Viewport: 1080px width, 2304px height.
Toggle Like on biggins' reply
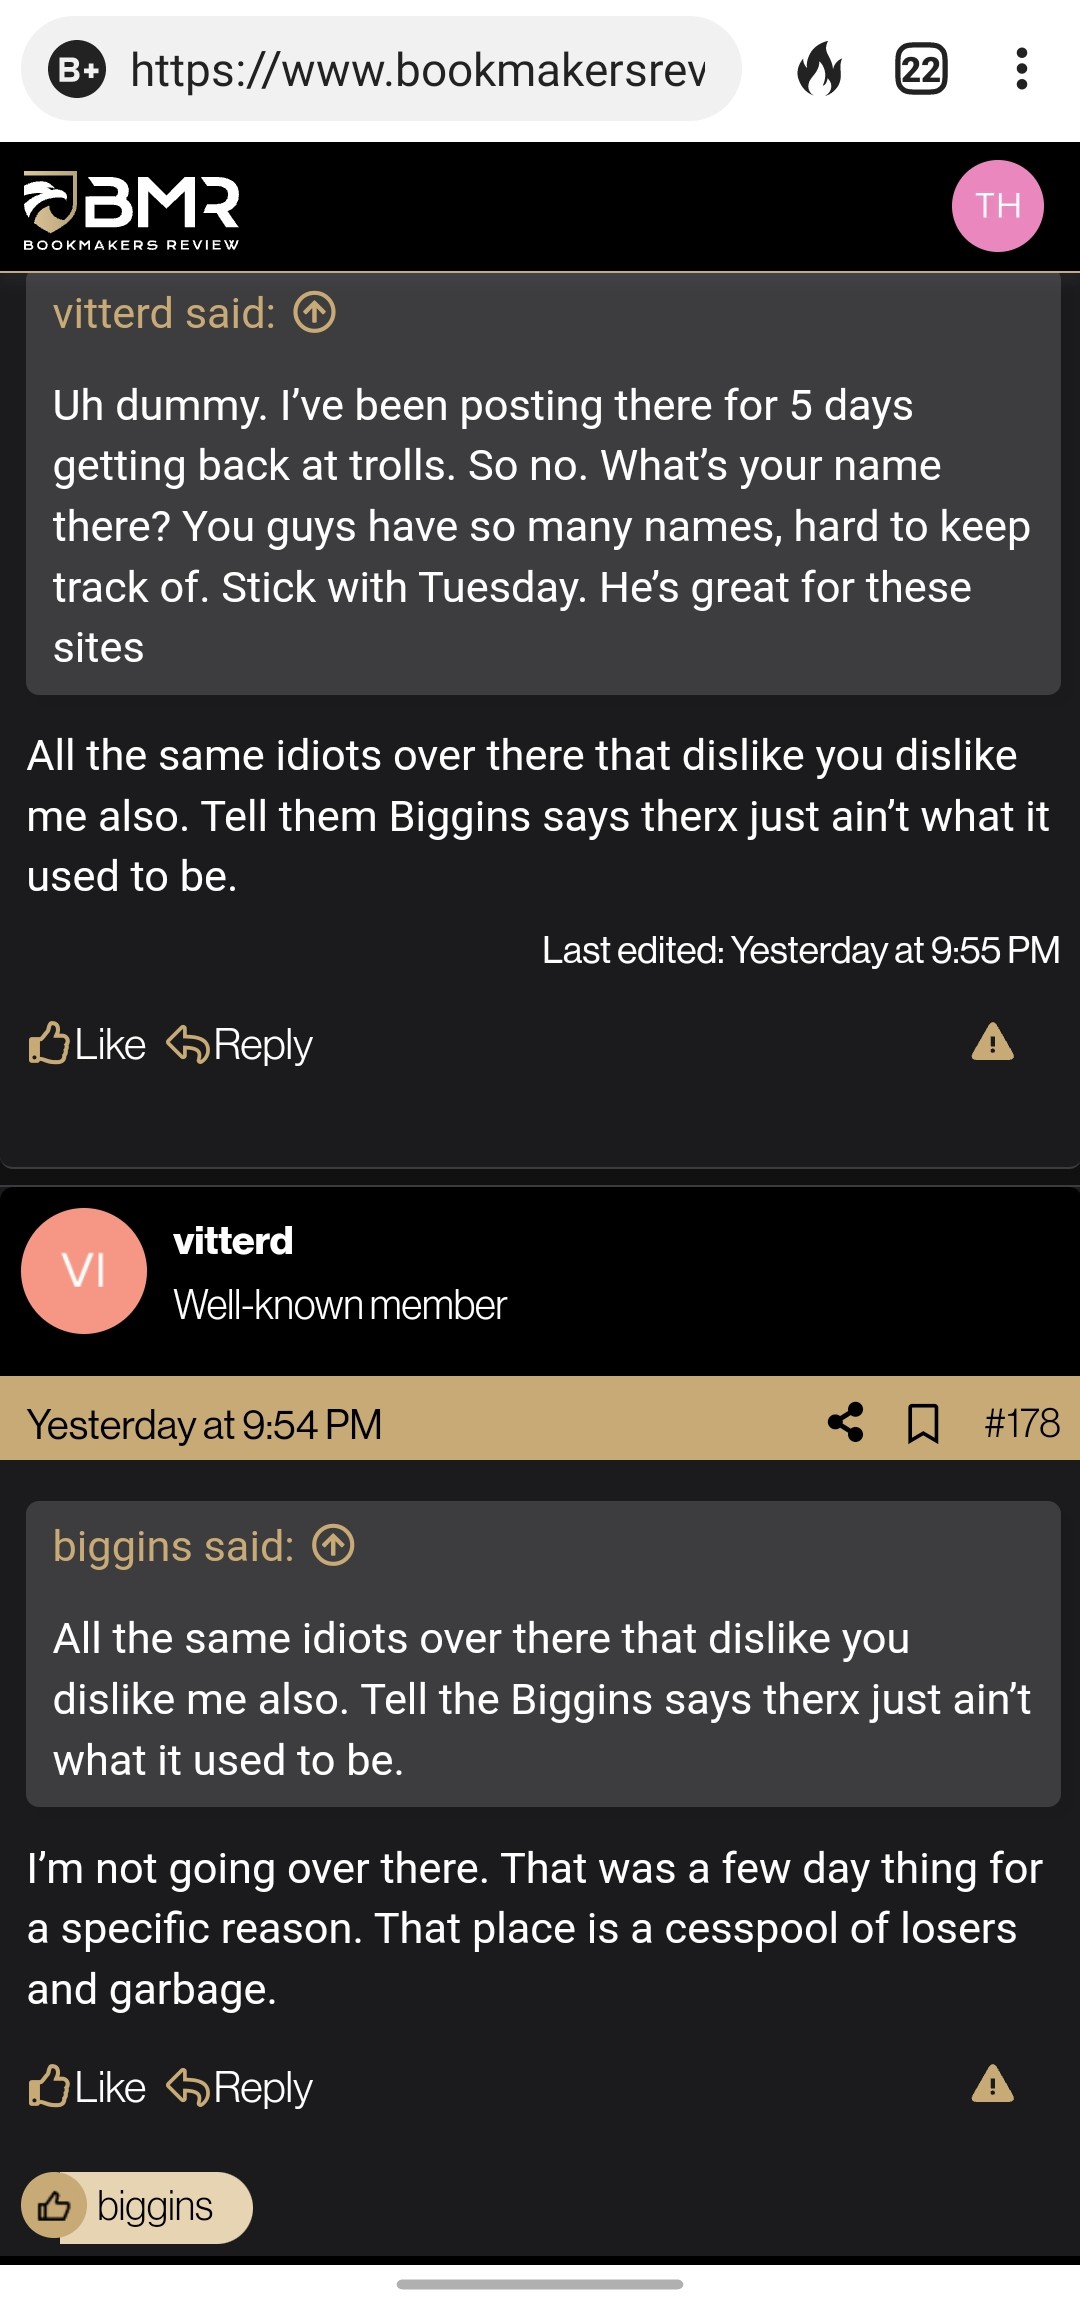pos(107,1043)
